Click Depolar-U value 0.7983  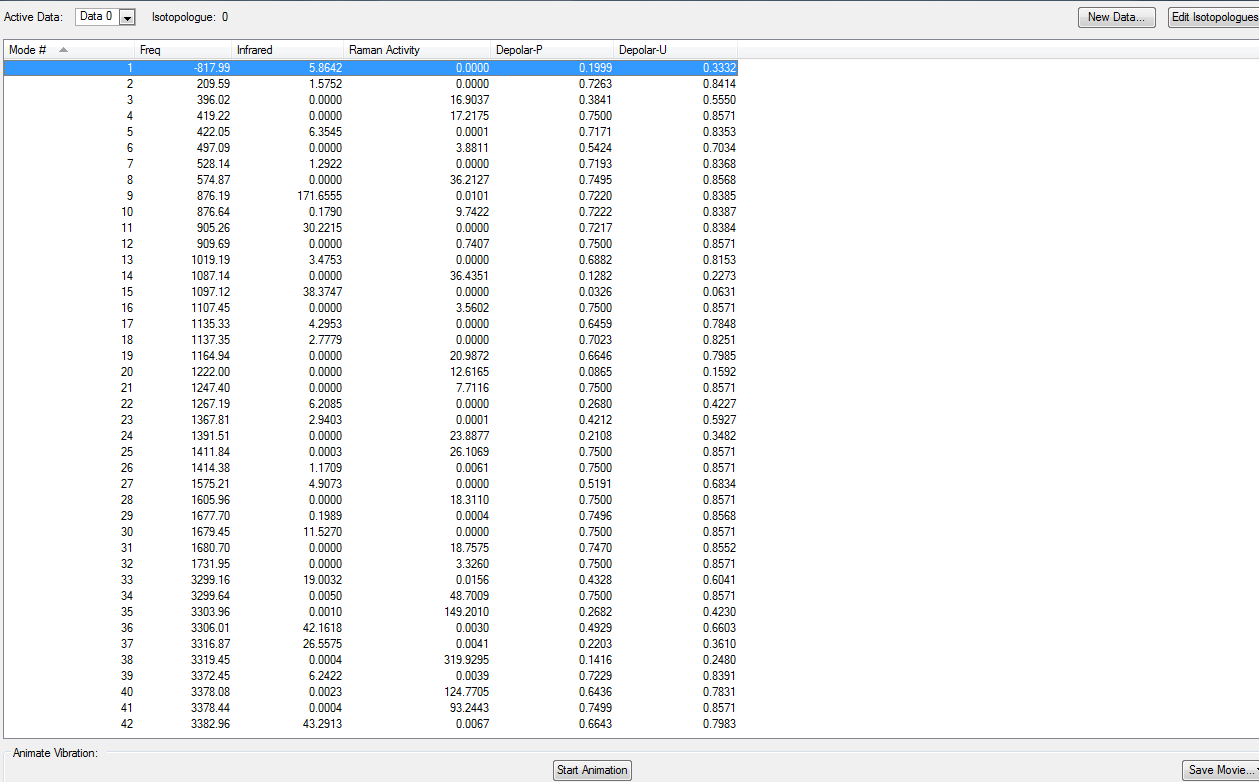[x=719, y=724]
